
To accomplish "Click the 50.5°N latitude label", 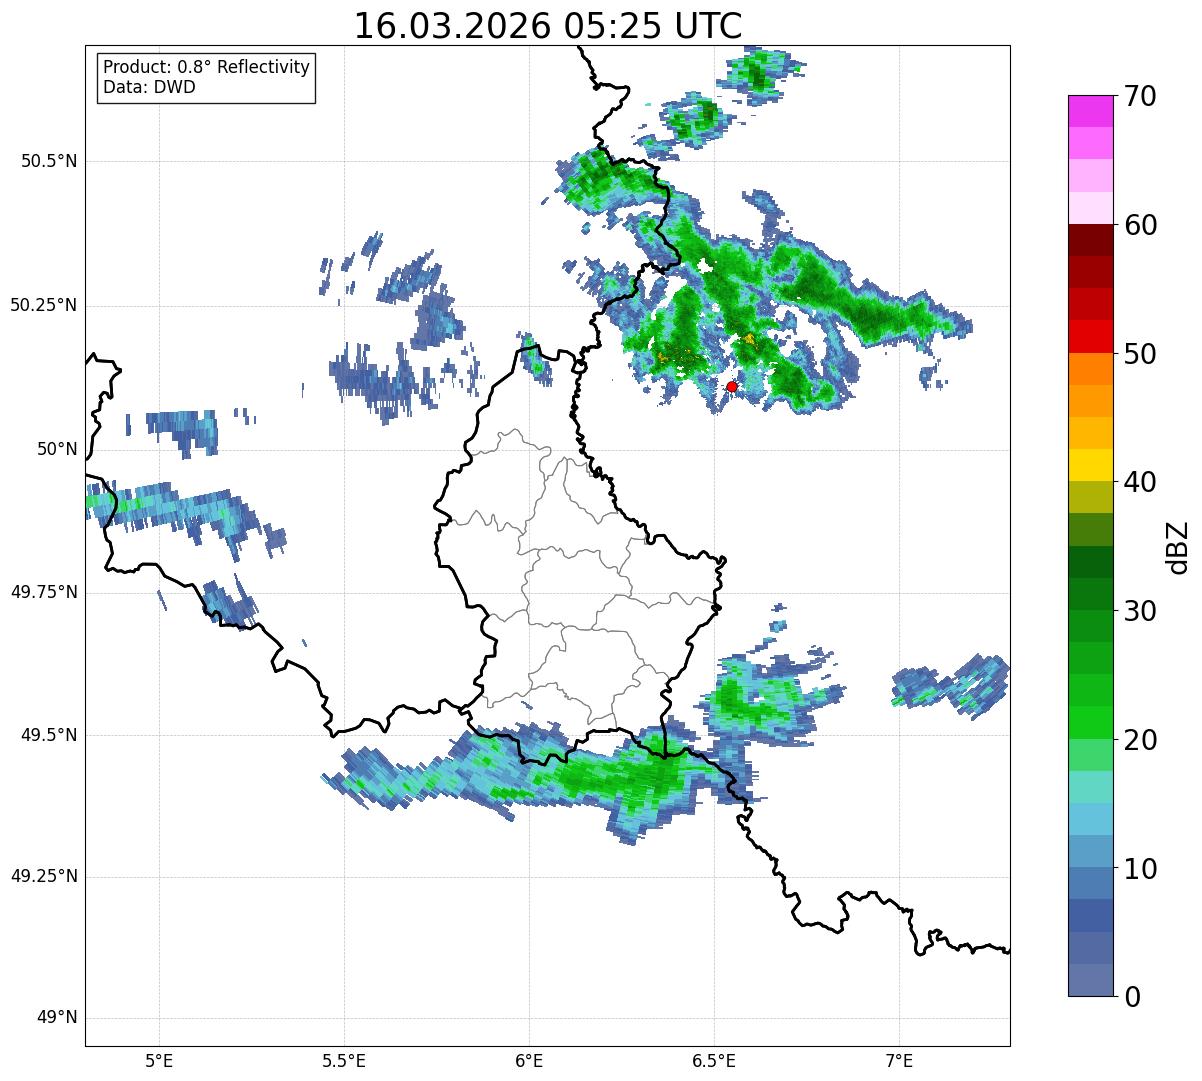I will pos(49,161).
